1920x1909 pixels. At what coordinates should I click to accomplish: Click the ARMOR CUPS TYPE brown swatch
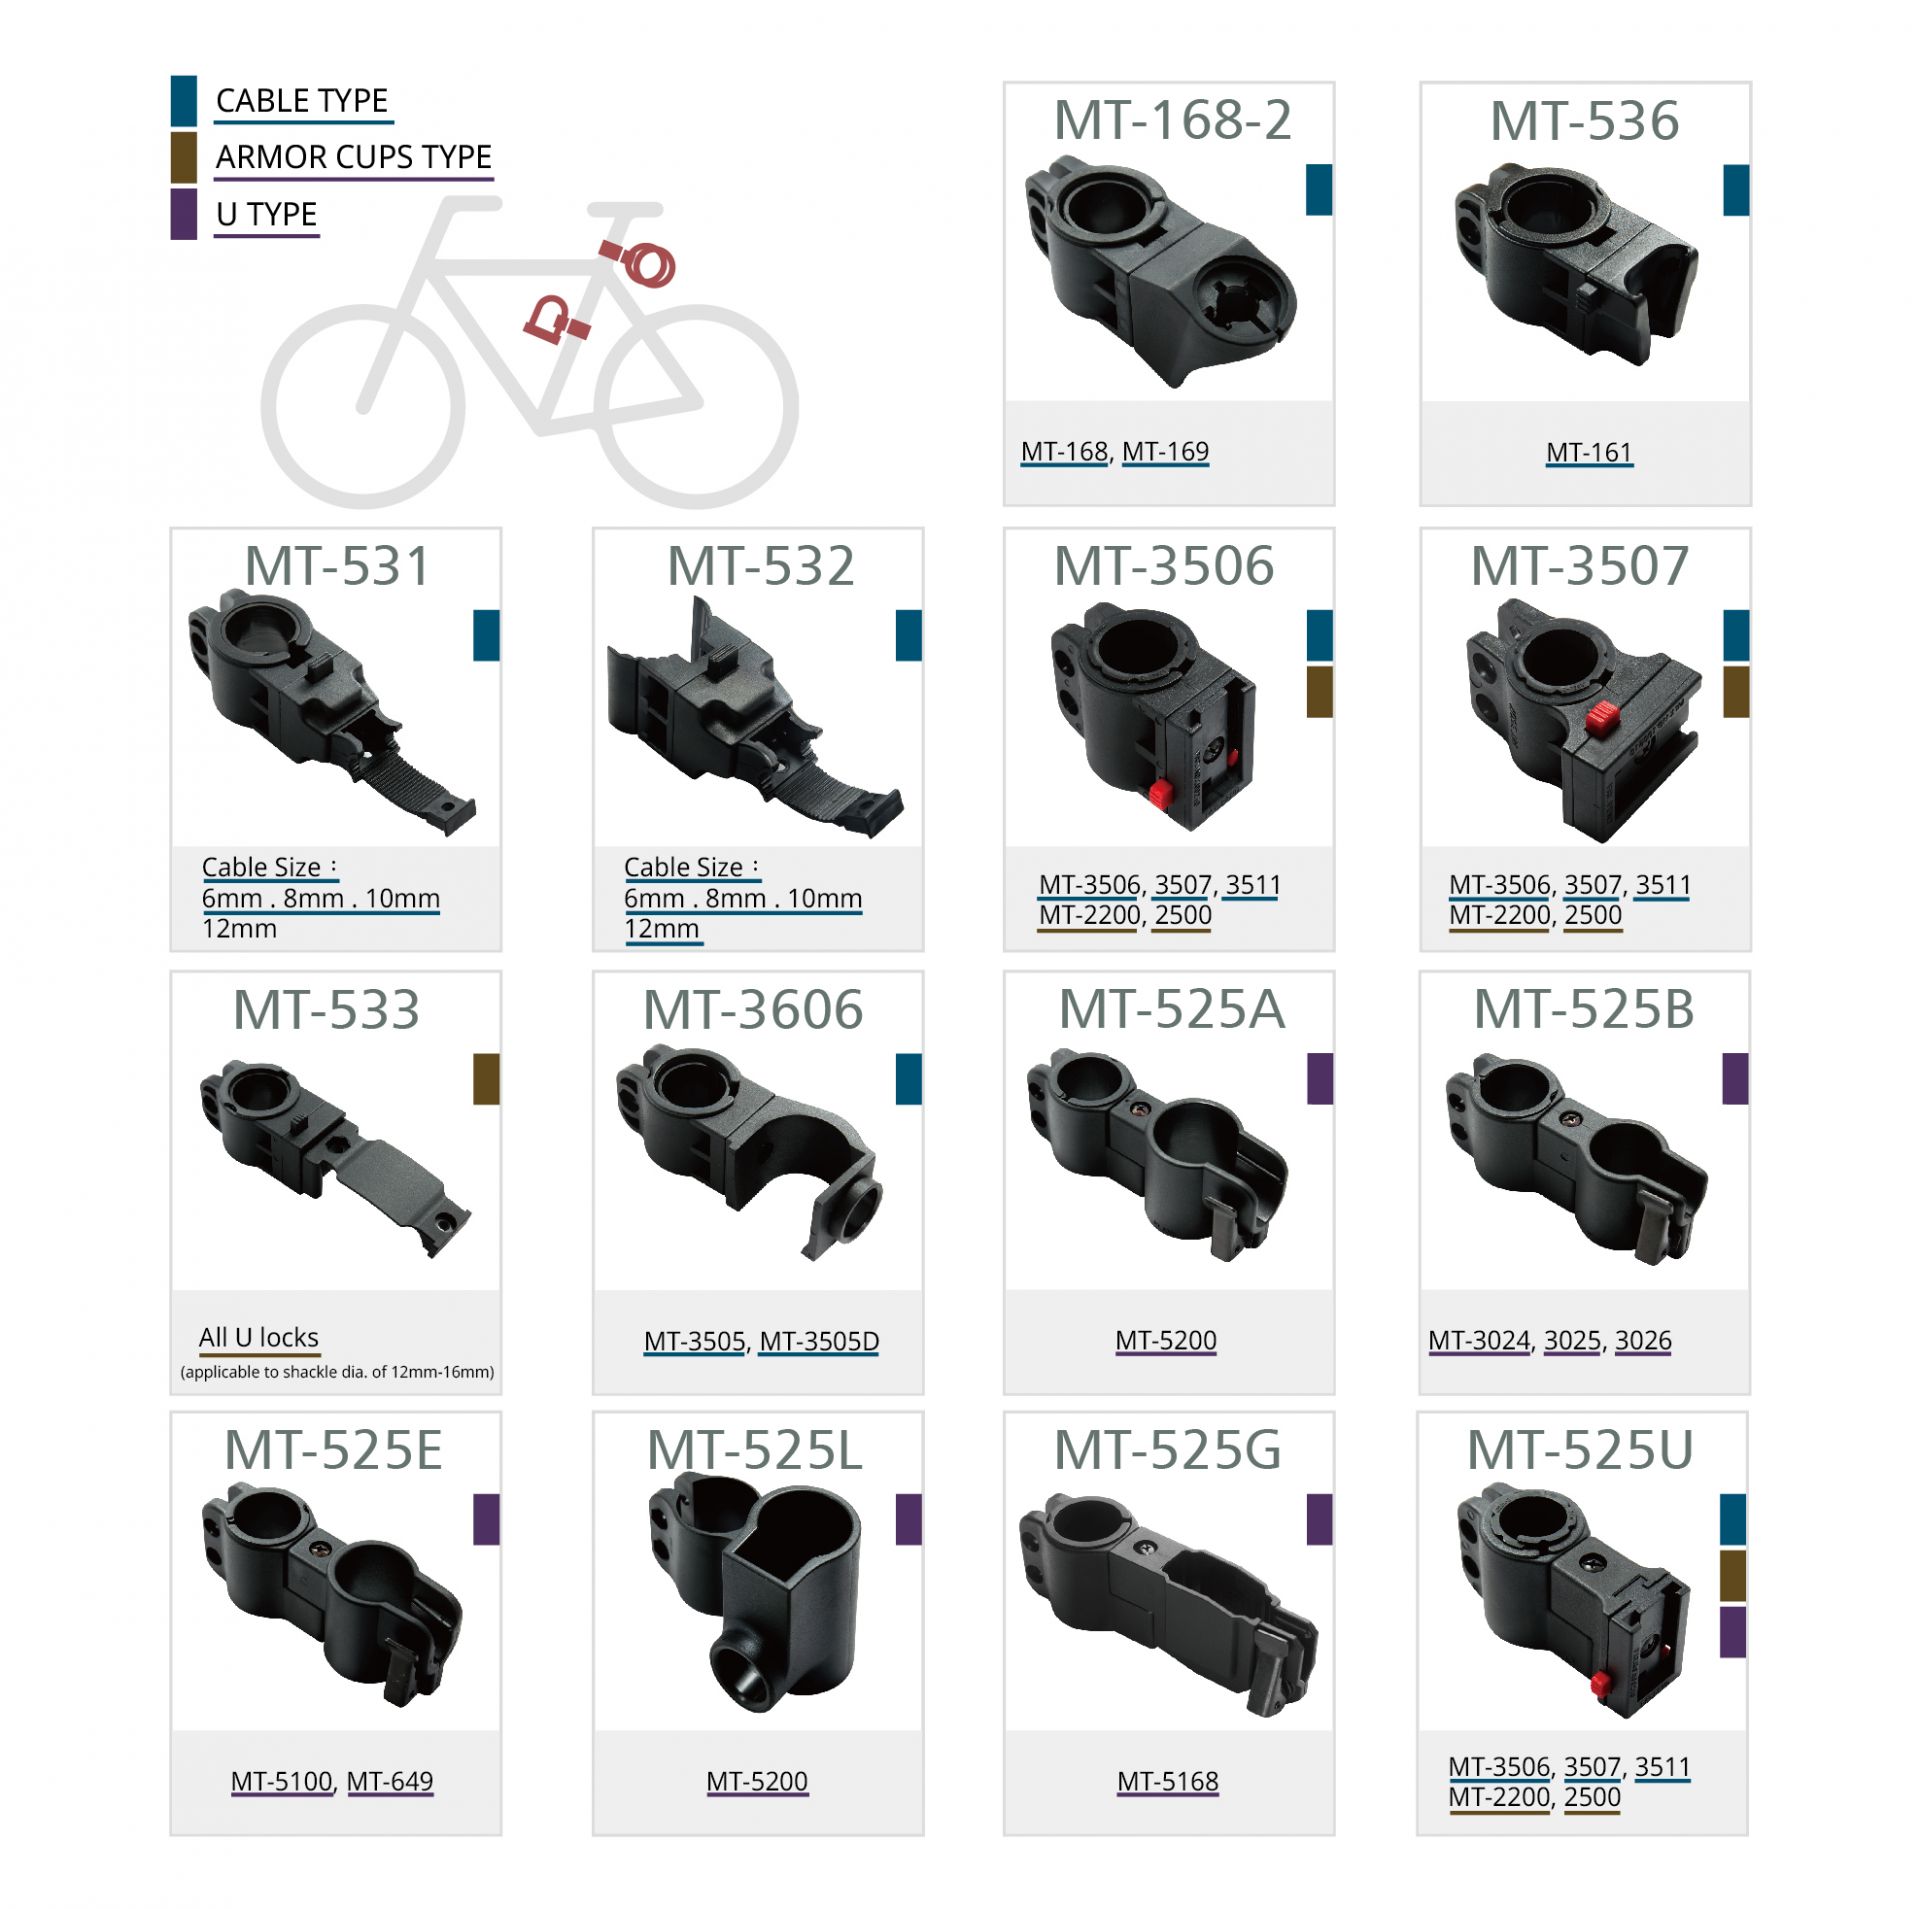[183, 157]
